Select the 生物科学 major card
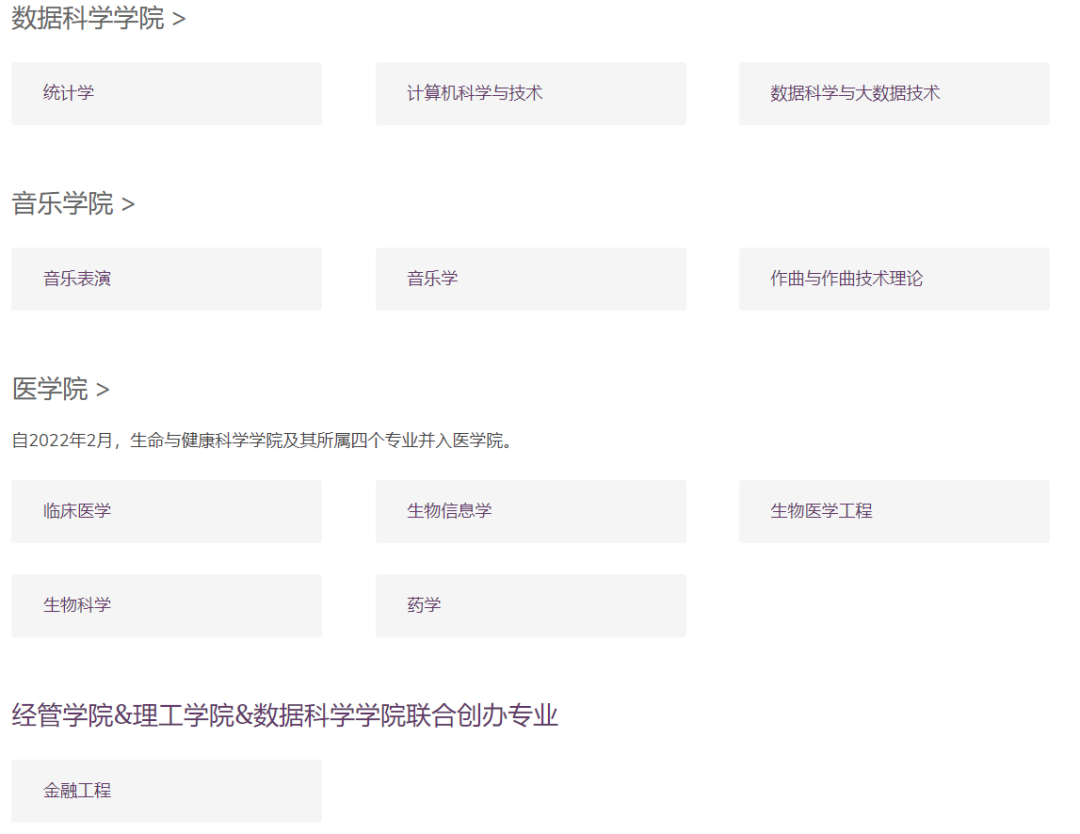Image resolution: width=1080 pixels, height=834 pixels. (167, 605)
